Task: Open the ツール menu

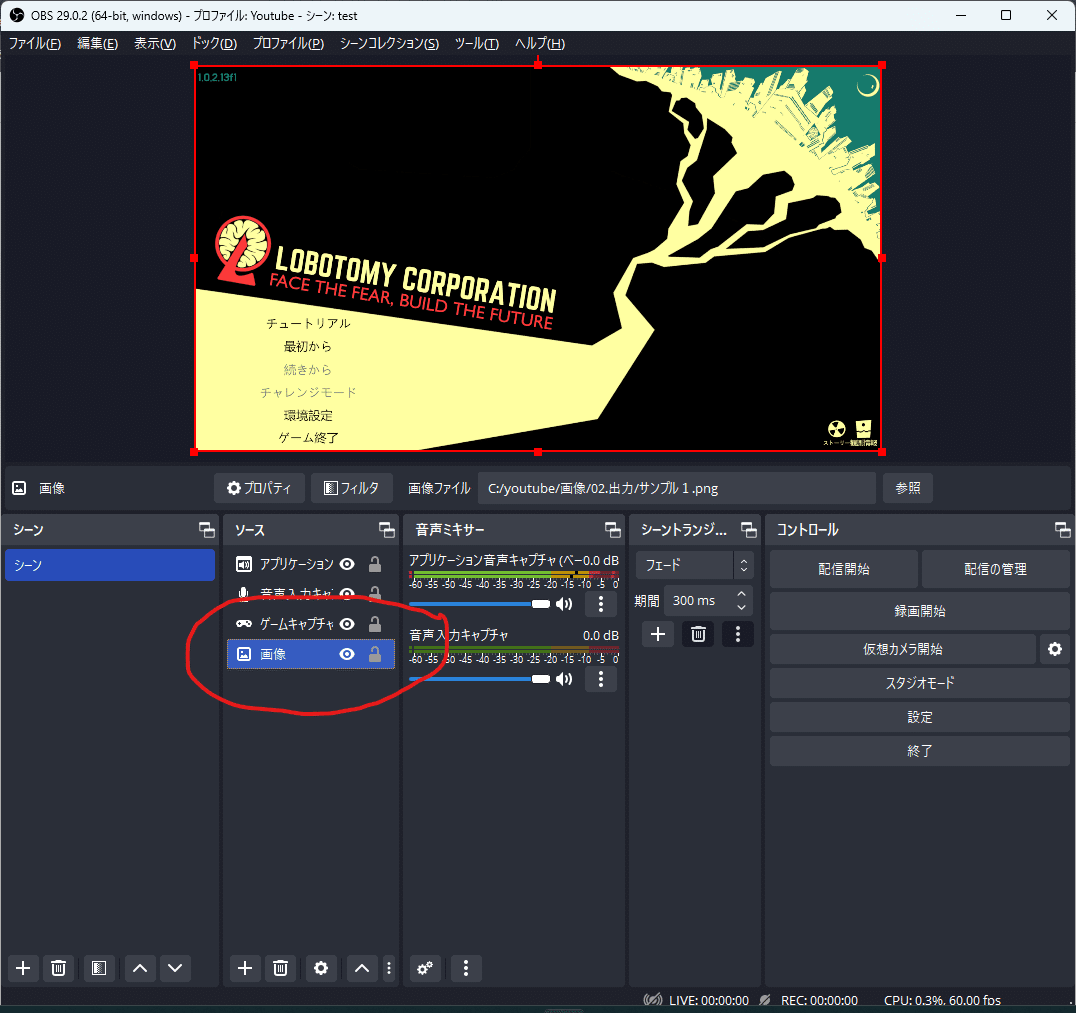Action: [476, 44]
